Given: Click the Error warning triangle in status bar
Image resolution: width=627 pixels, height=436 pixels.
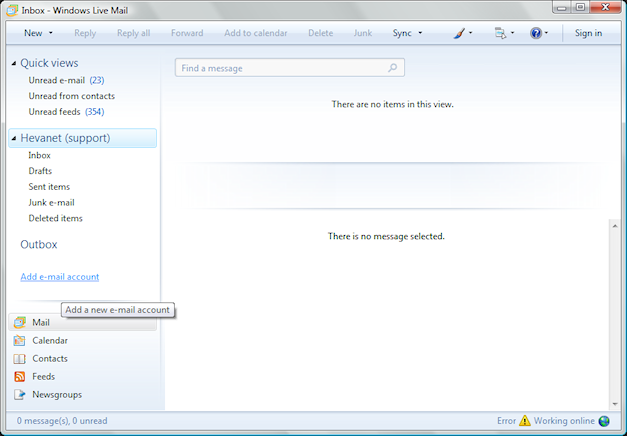Looking at the screenshot, I should point(525,421).
